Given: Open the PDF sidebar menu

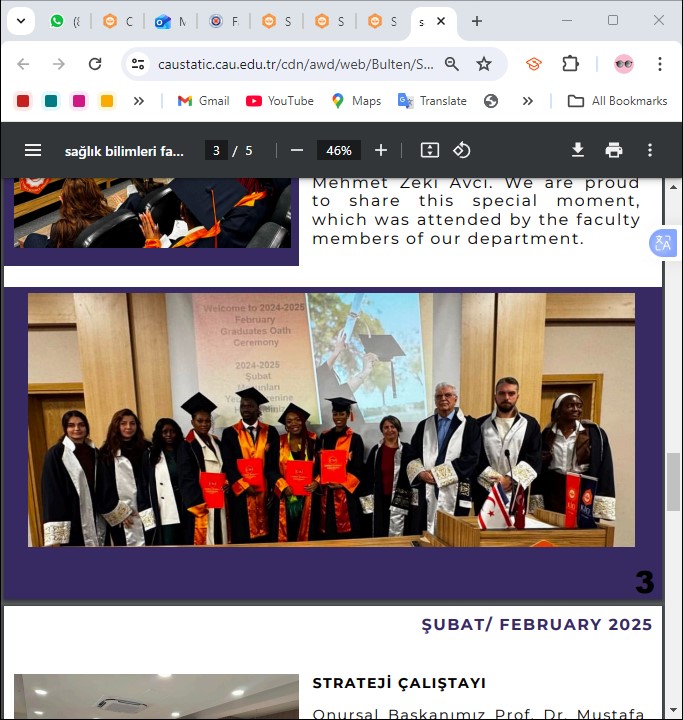Looking at the screenshot, I should coord(33,150).
